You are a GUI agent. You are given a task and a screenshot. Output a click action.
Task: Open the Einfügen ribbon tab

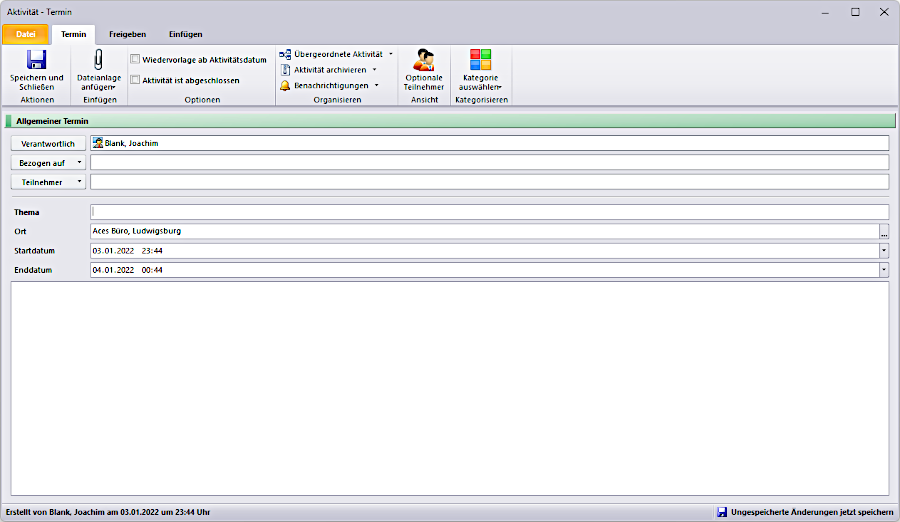coord(185,34)
